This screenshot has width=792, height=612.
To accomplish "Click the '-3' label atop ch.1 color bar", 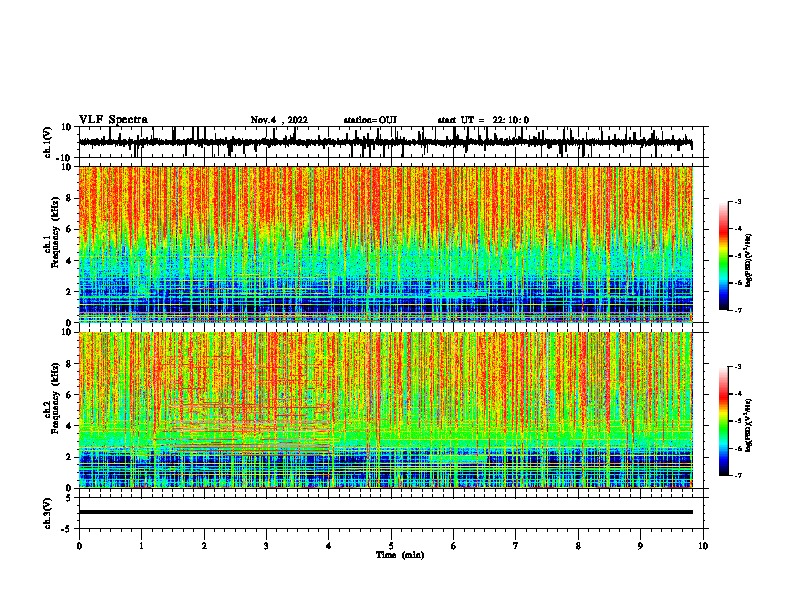I will pyautogui.click(x=738, y=201).
